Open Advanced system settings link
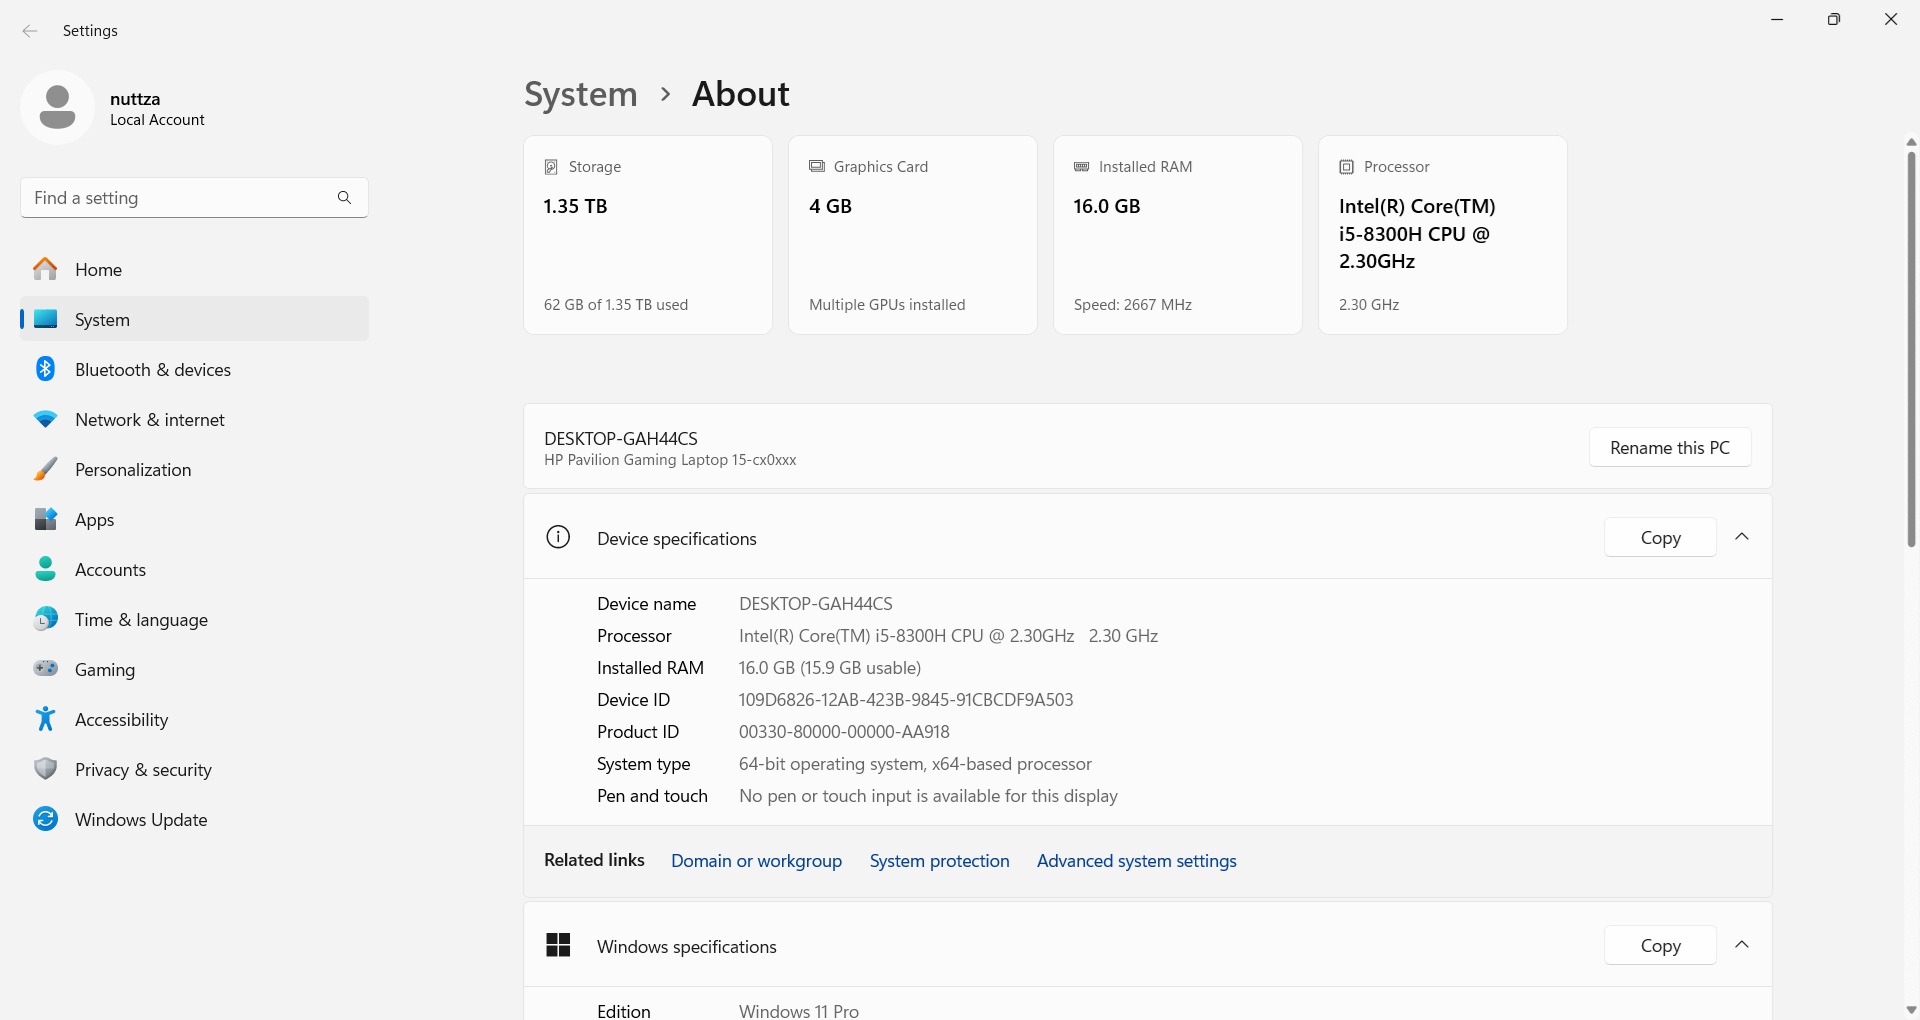Image resolution: width=1920 pixels, height=1020 pixels. click(1136, 861)
